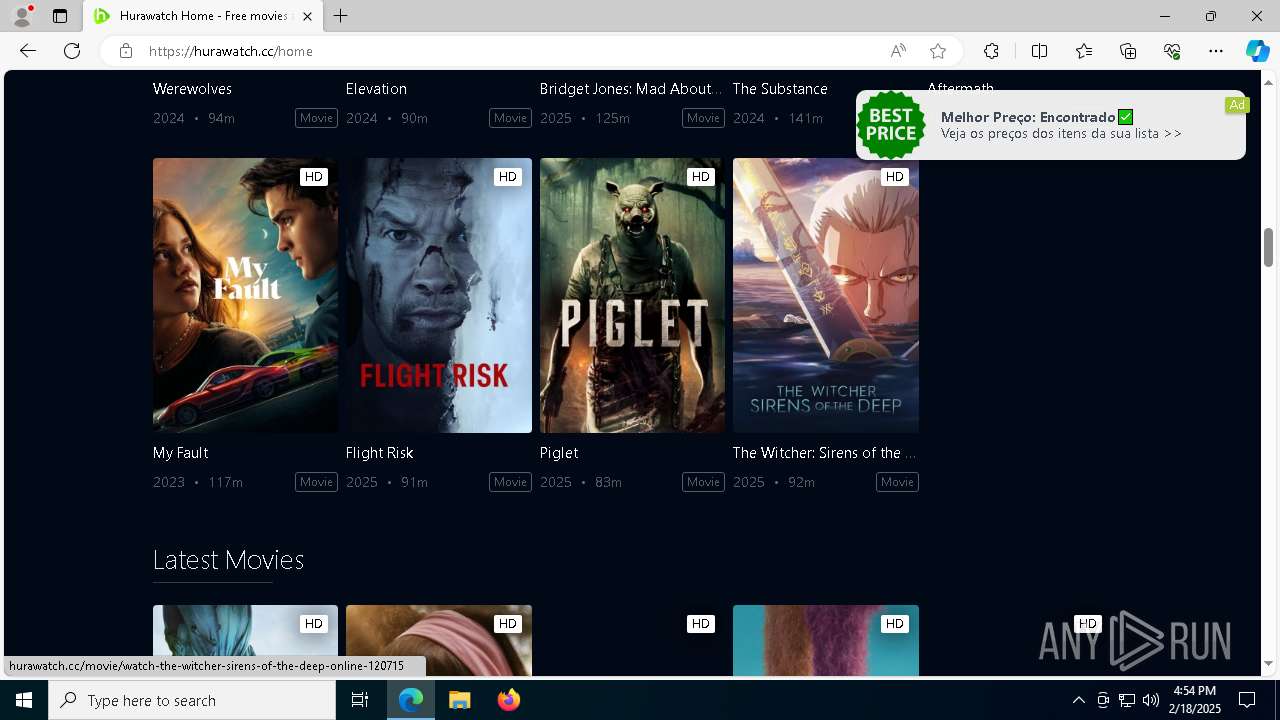Open the network tray icon

click(x=1127, y=700)
